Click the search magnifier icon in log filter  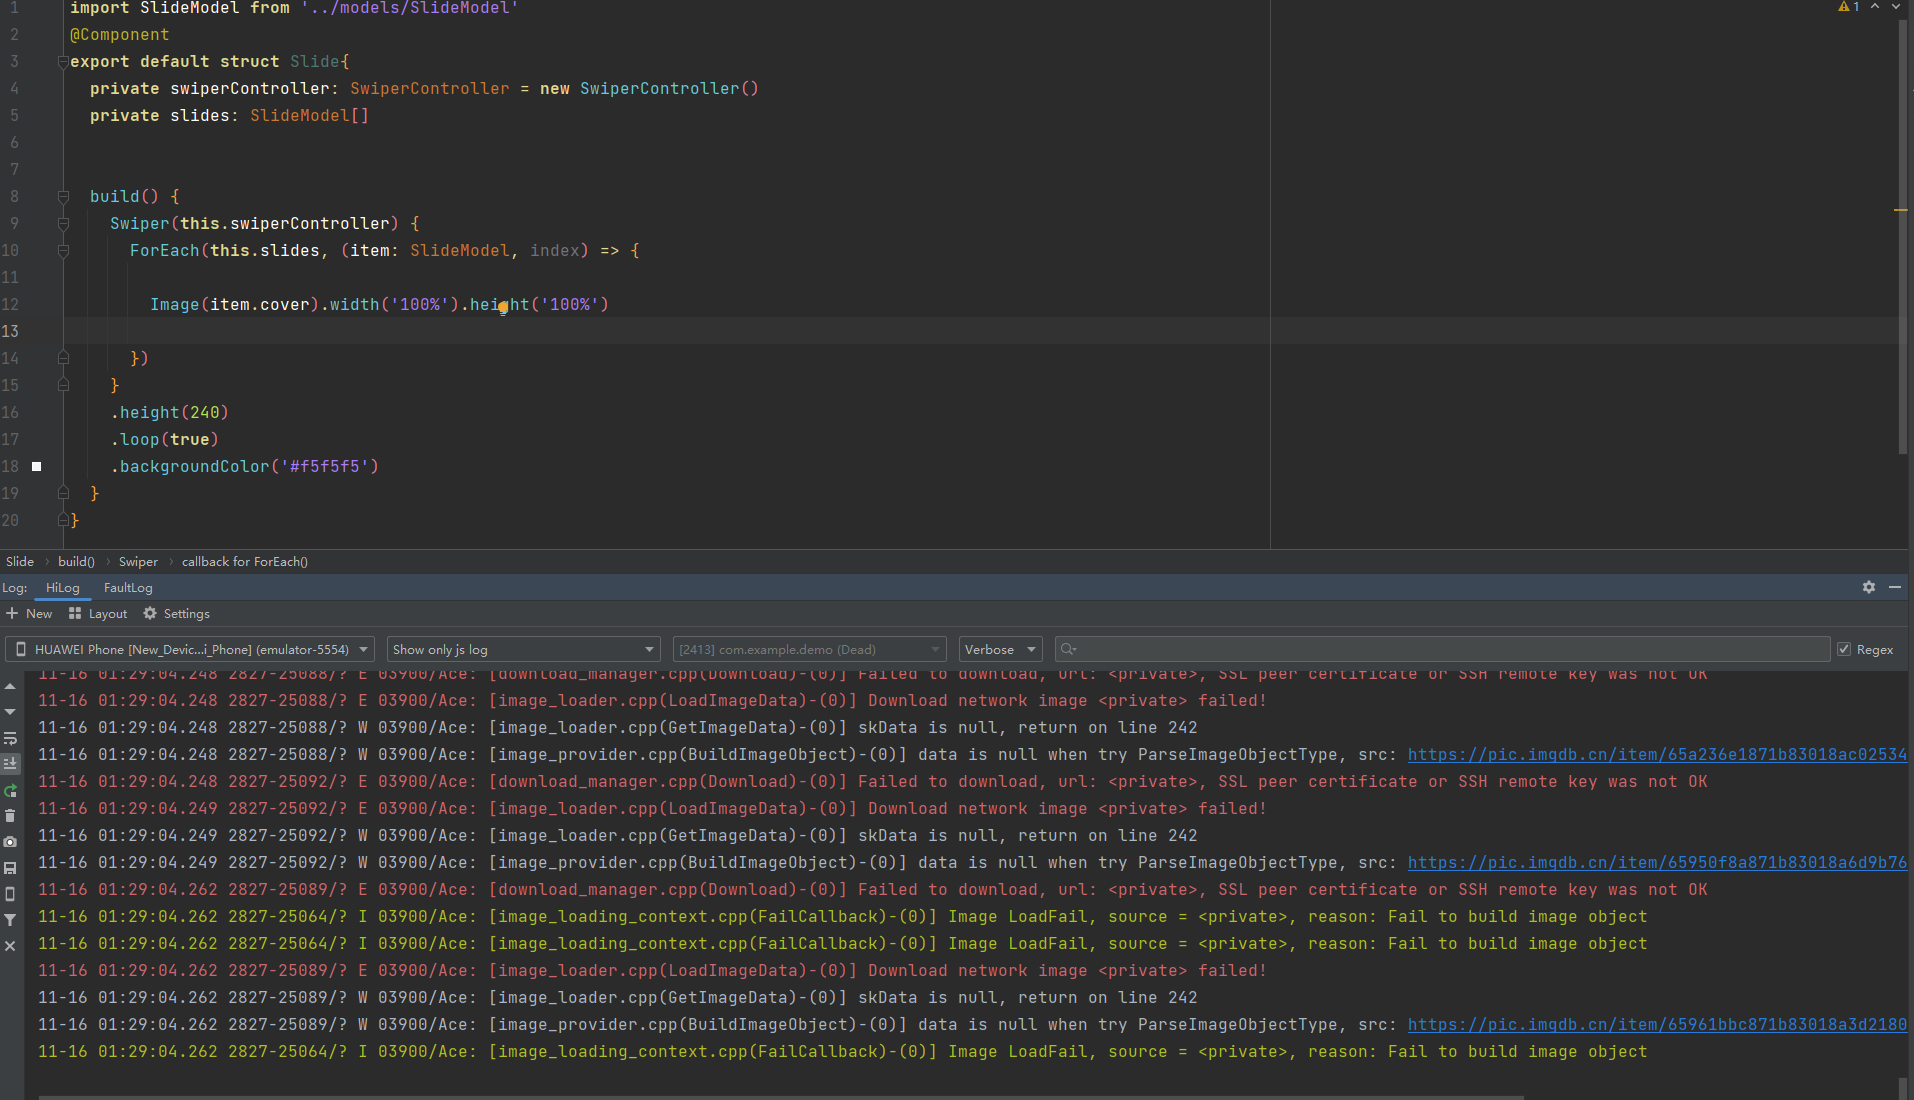tap(1068, 649)
